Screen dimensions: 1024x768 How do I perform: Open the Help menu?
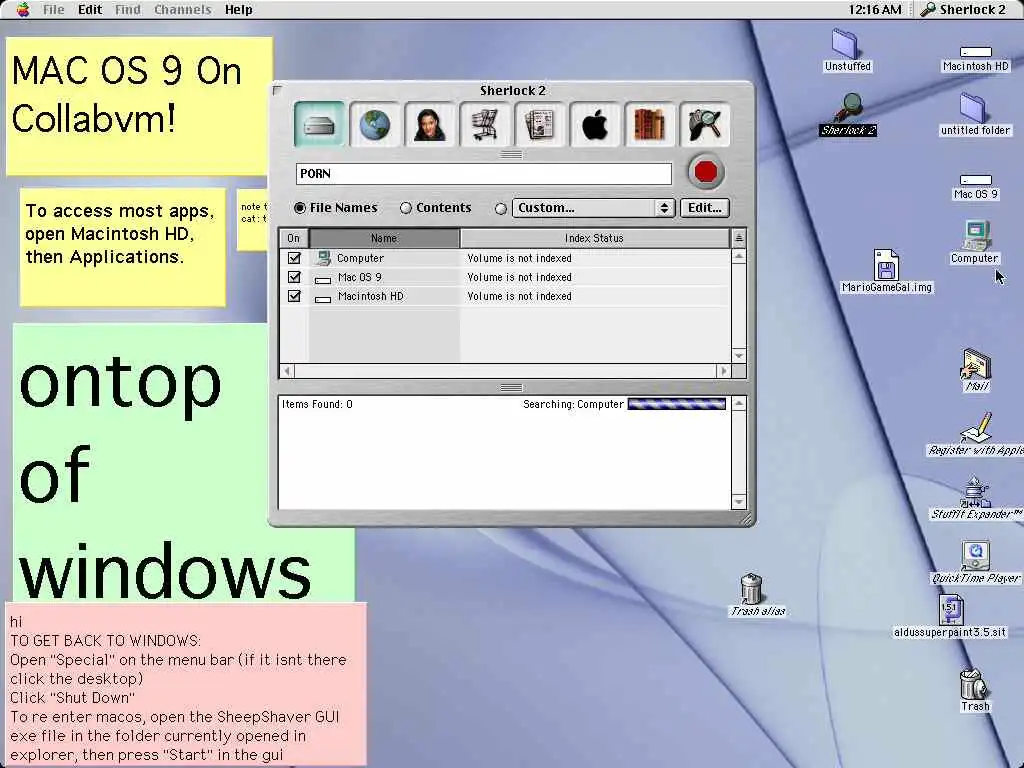pyautogui.click(x=238, y=9)
